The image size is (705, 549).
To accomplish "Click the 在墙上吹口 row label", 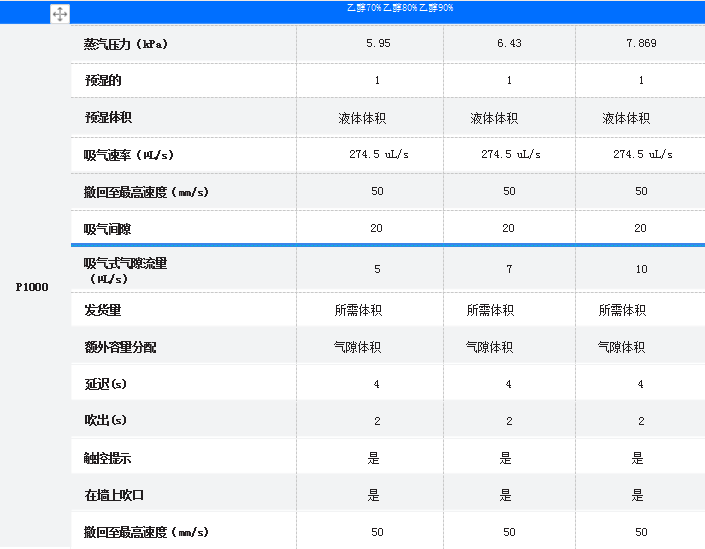I will (114, 495).
